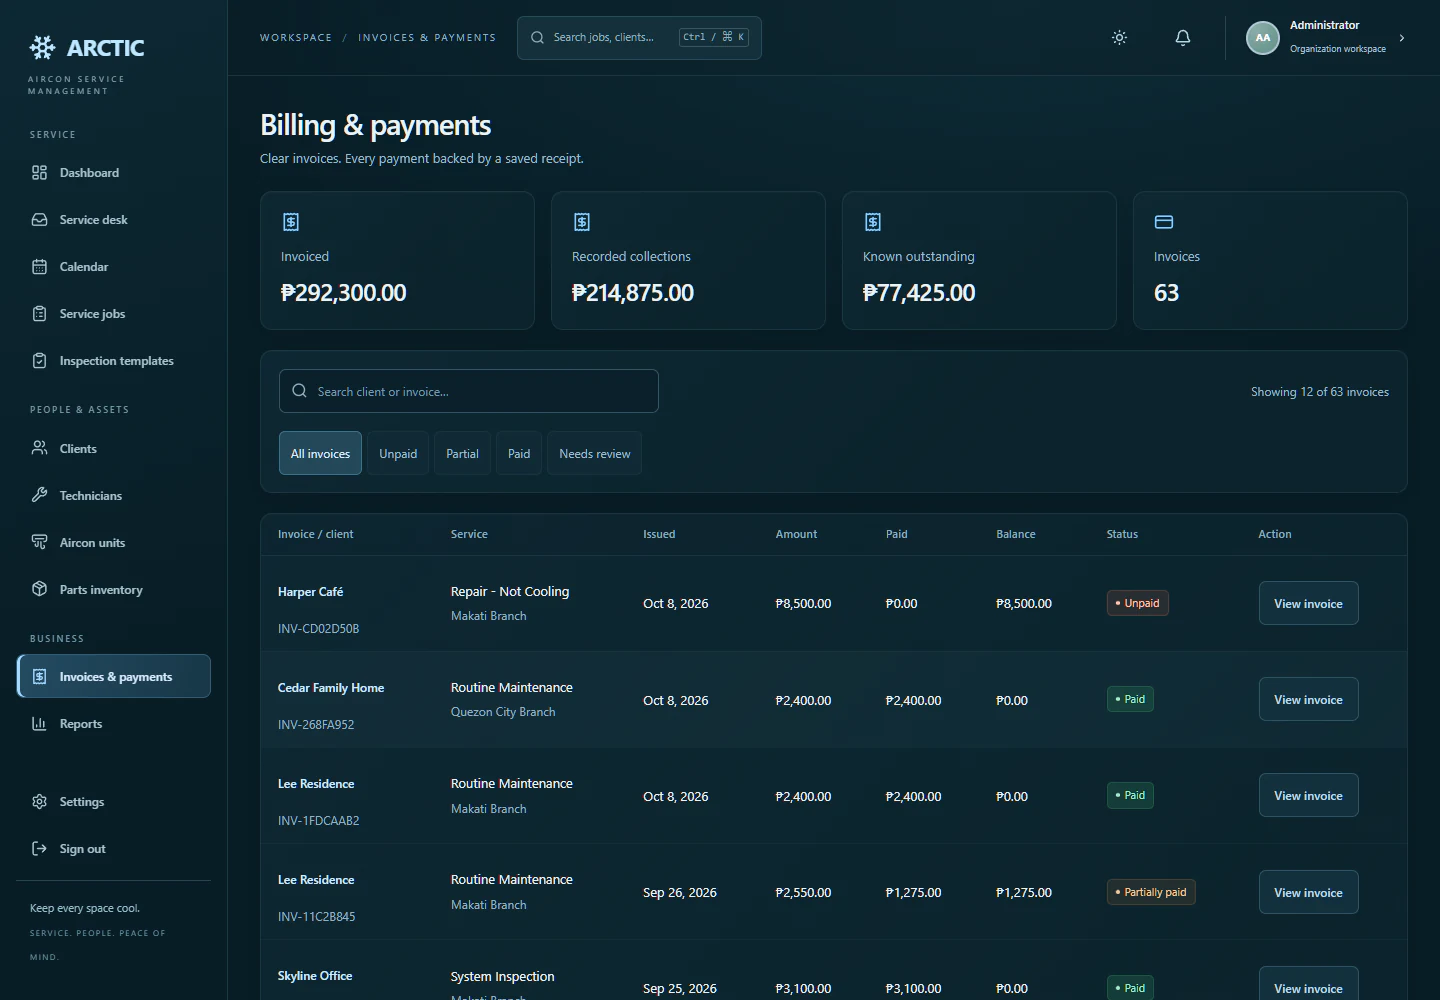This screenshot has height=1000, width=1440.
Task: Click invoice number INV-268FA952
Action: 316,725
